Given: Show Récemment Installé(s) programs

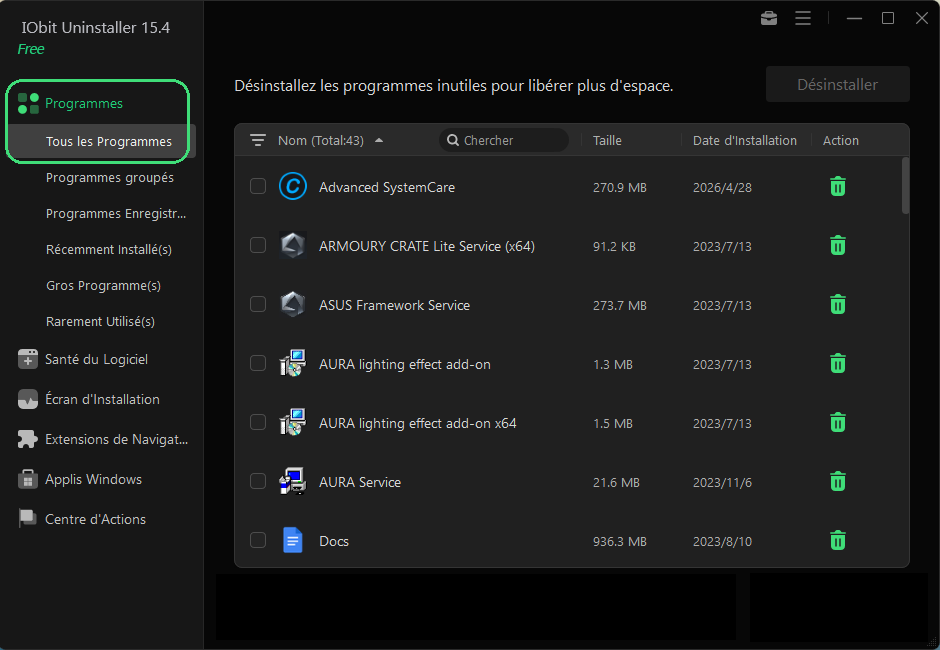Looking at the screenshot, I should click(x=109, y=249).
